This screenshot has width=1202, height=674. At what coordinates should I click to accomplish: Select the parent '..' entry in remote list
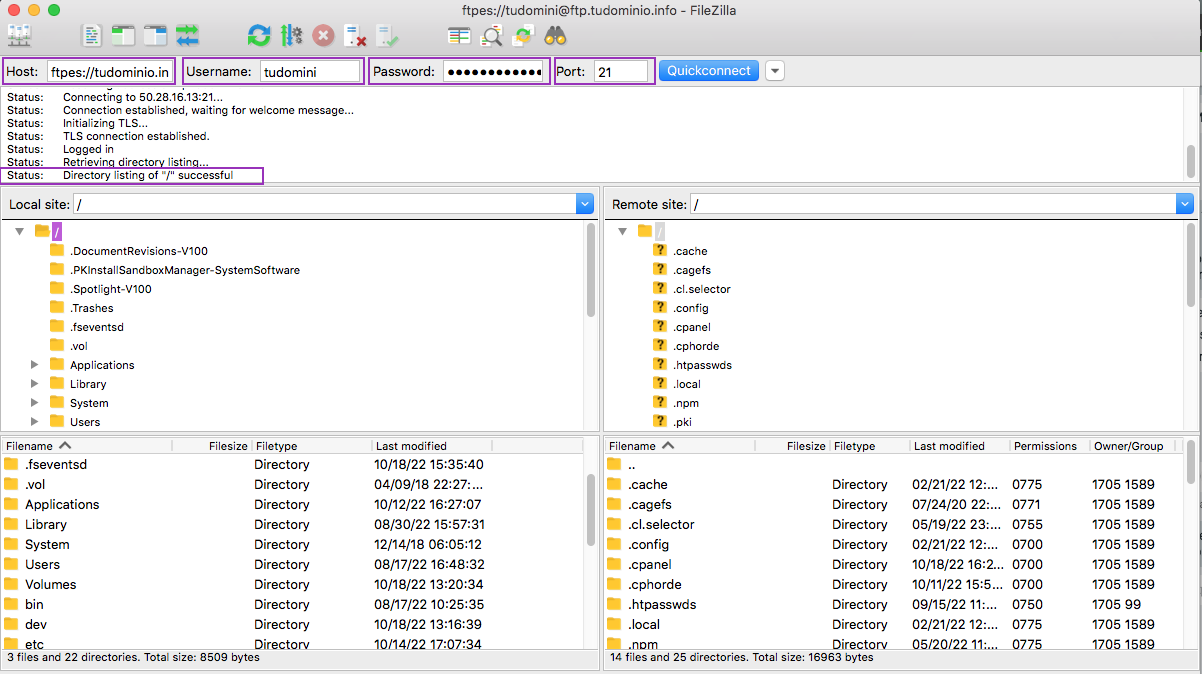[894, 464]
